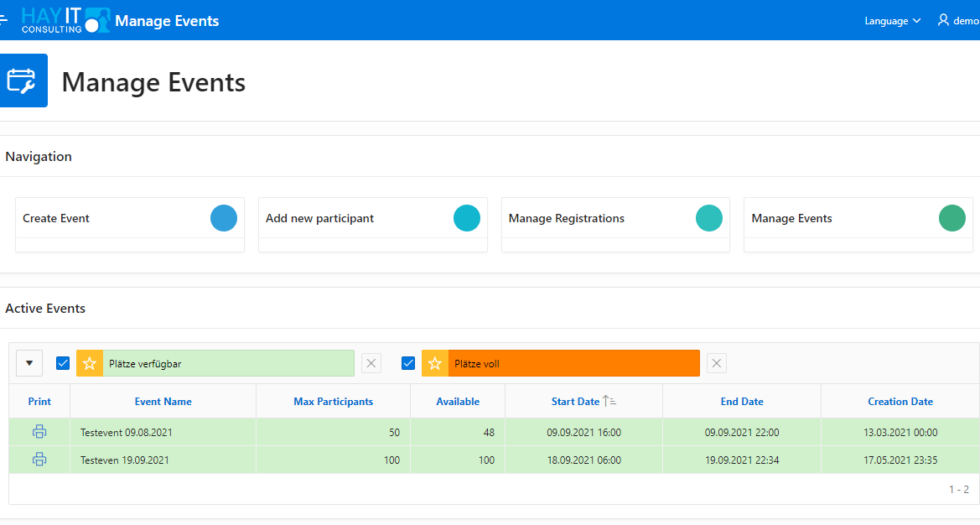The width and height of the screenshot is (980, 525).
Task: Sort by Max Participants column header
Action: click(333, 401)
